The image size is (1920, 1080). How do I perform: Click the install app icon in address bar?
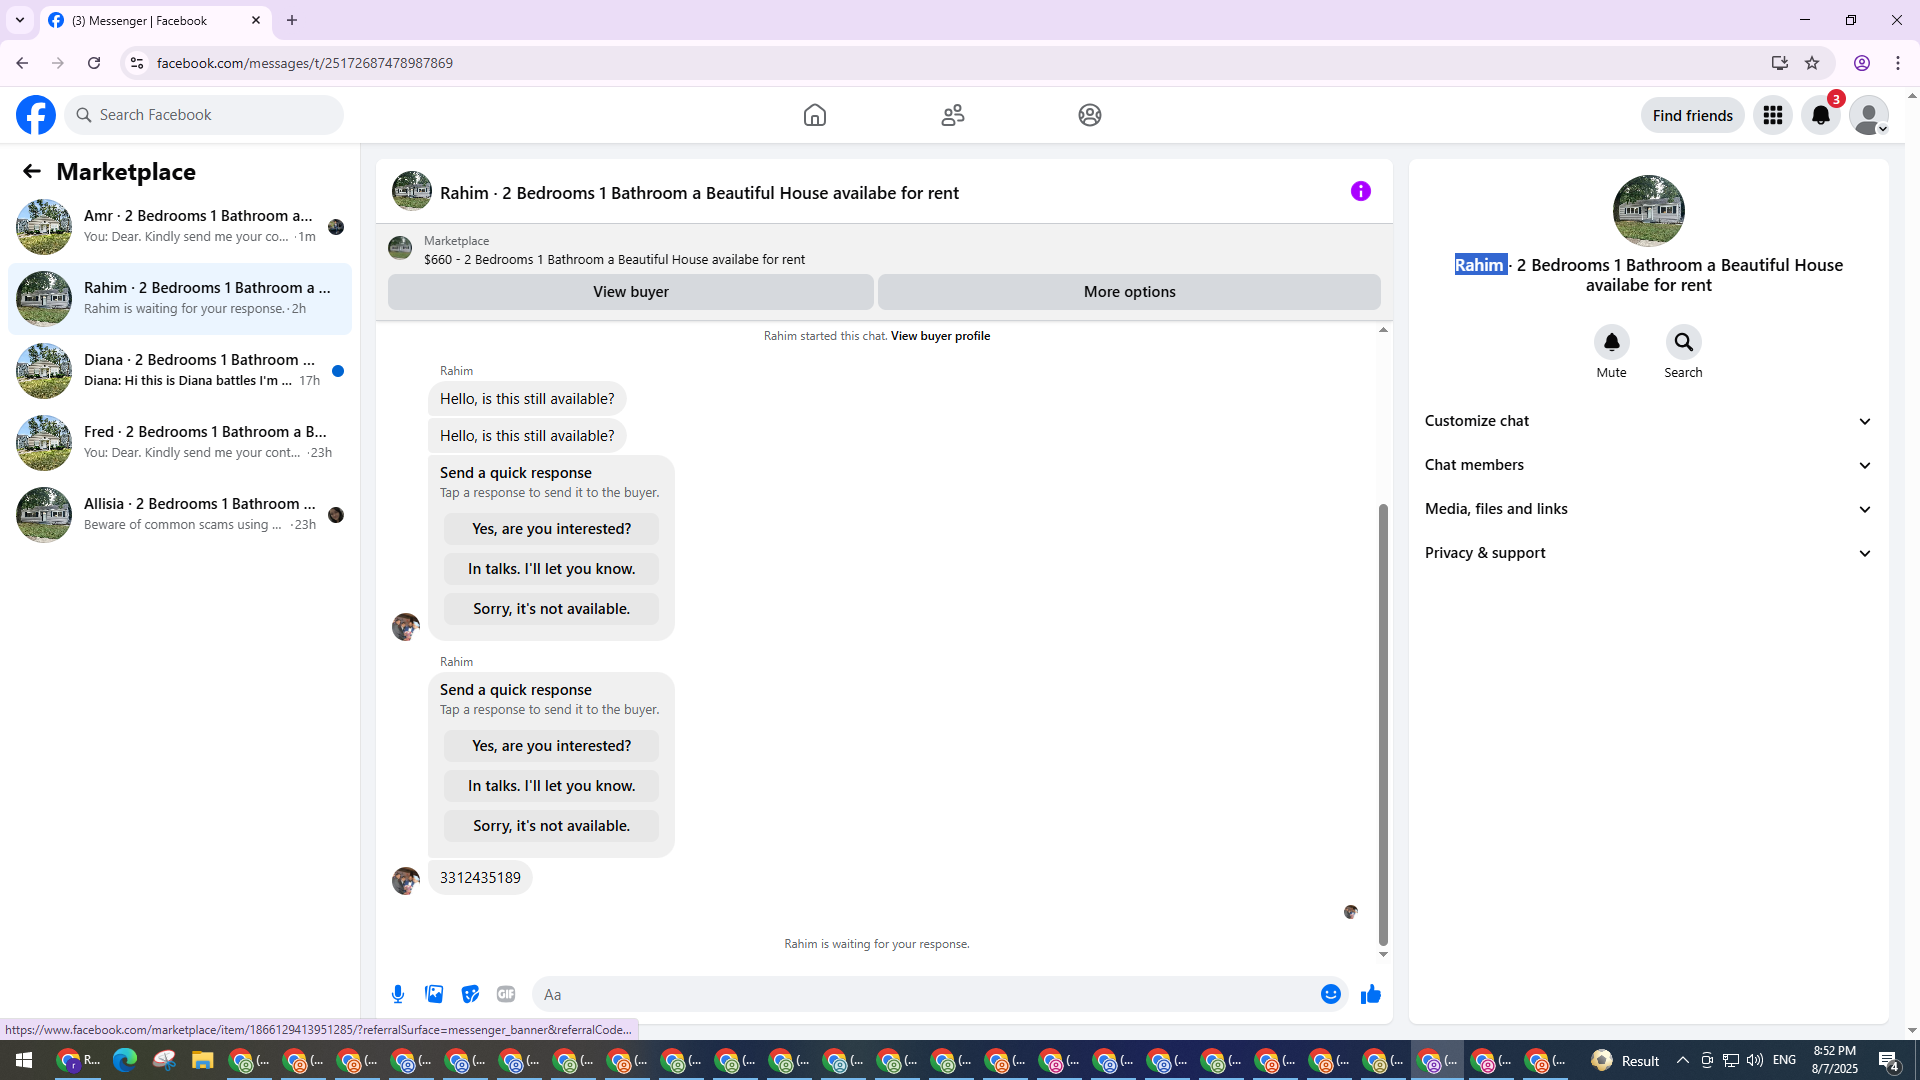(x=1779, y=63)
